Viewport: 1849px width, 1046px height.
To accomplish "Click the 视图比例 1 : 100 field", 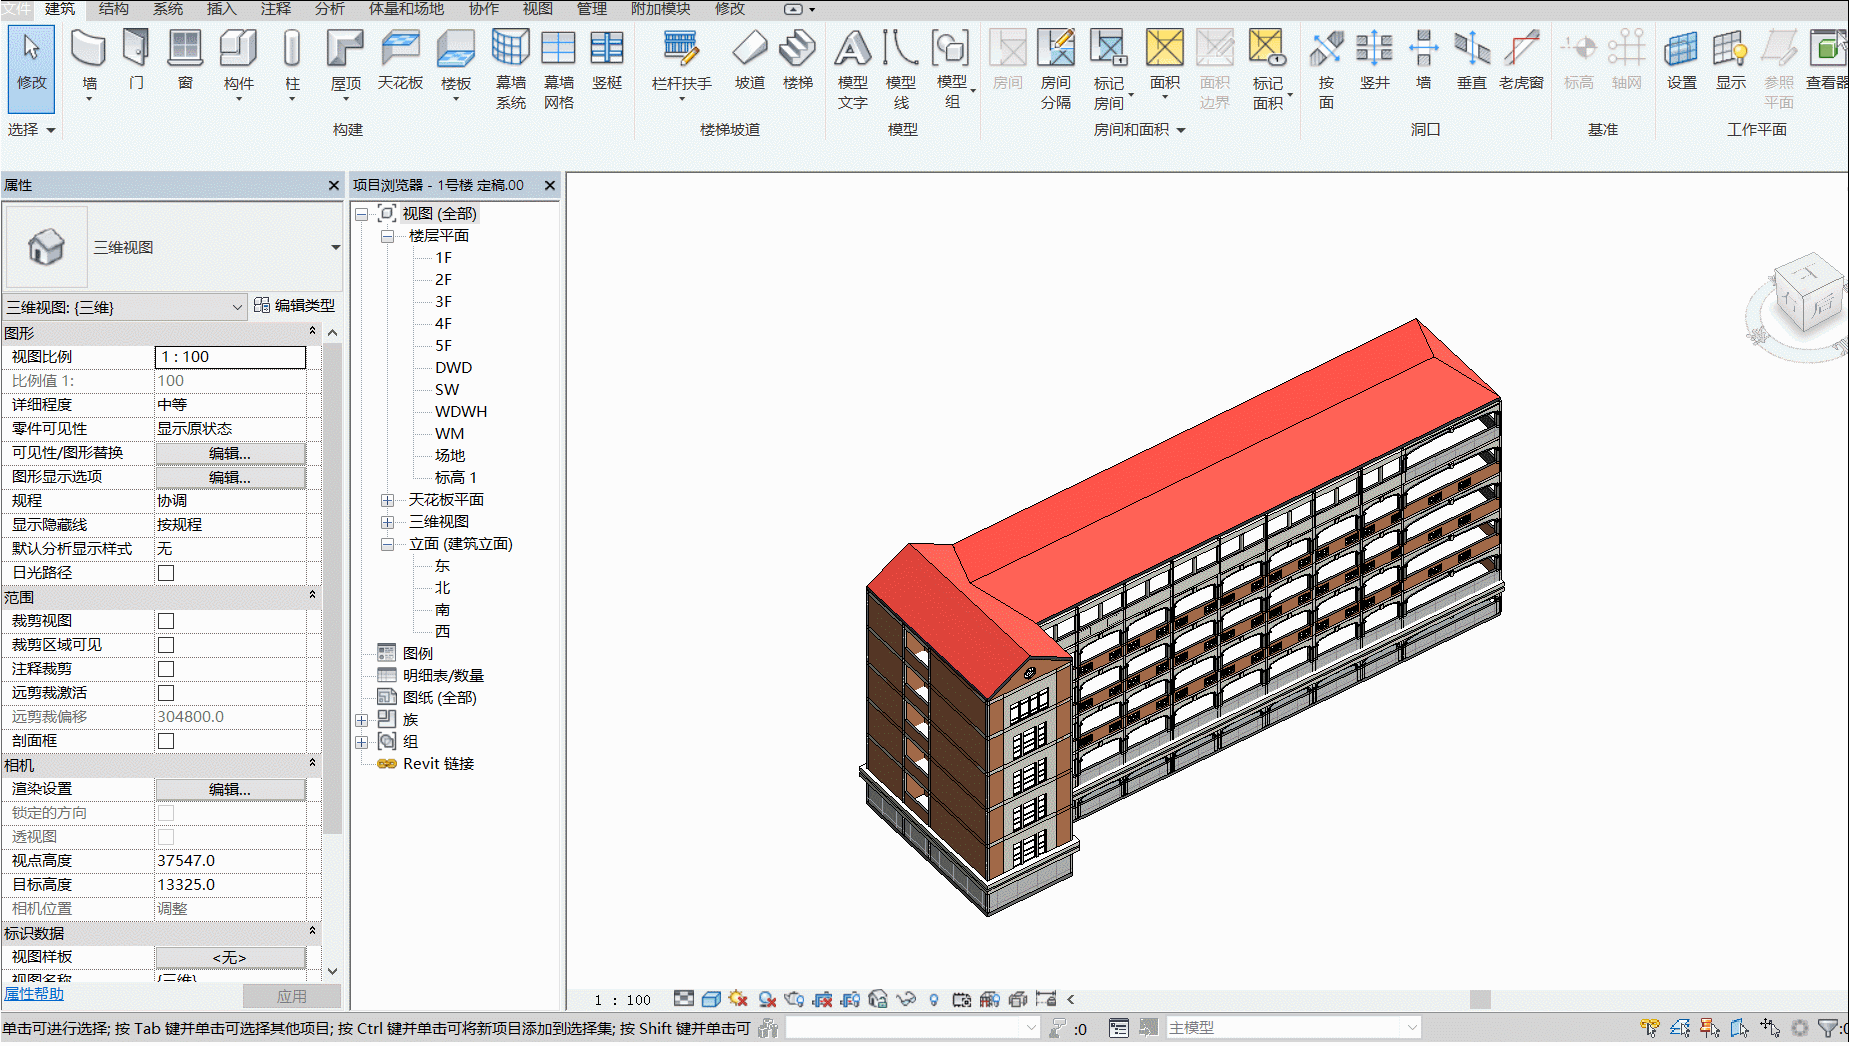I will click(x=230, y=357).
